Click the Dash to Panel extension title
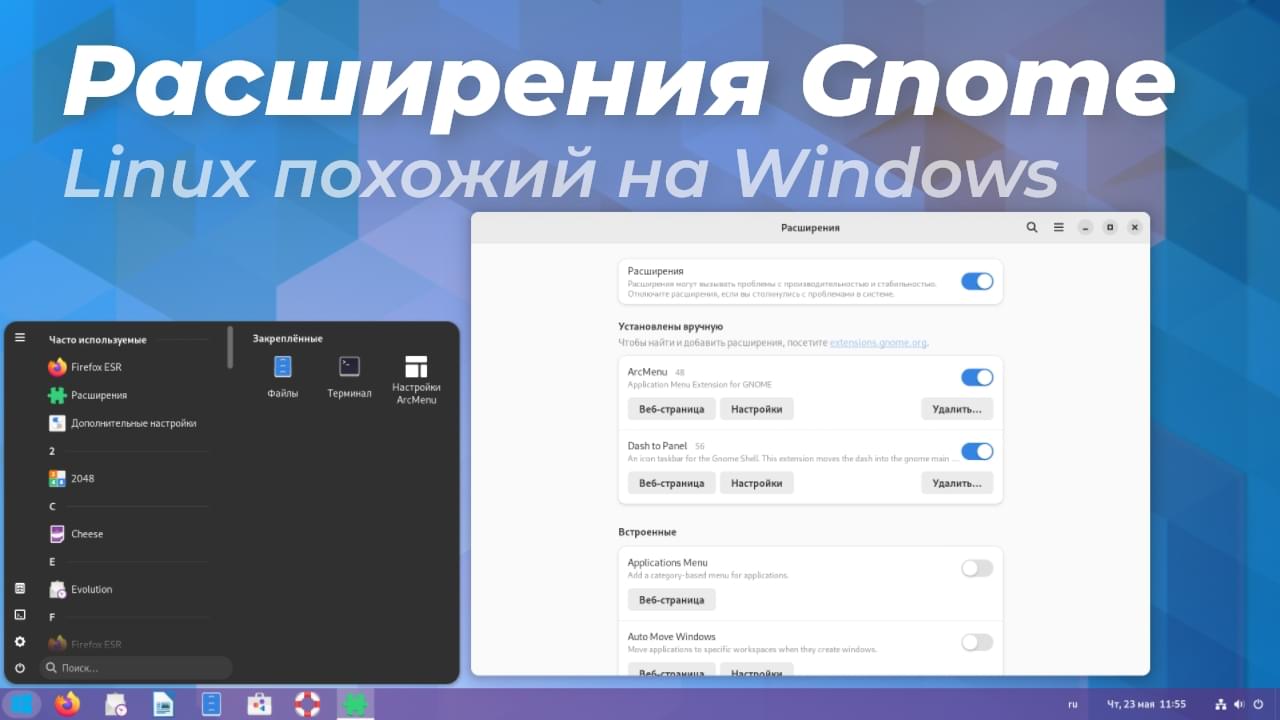Screen dimensions: 1280x720 657,446
